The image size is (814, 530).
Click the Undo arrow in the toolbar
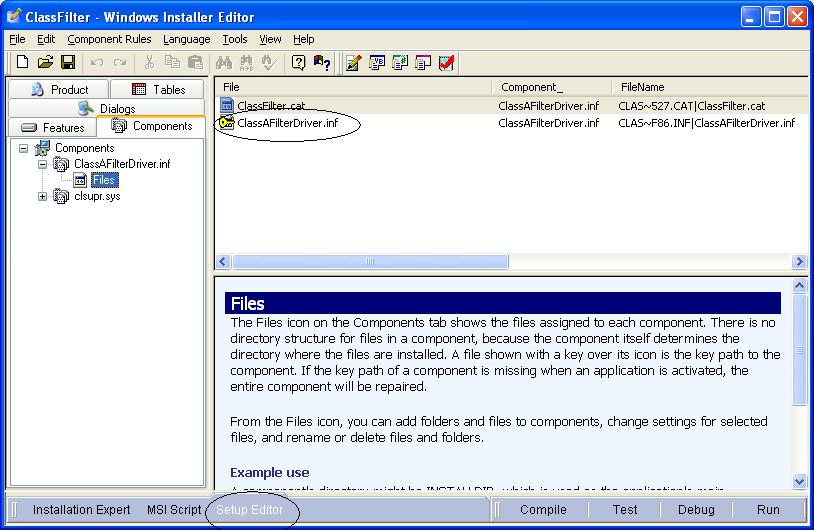point(97,63)
